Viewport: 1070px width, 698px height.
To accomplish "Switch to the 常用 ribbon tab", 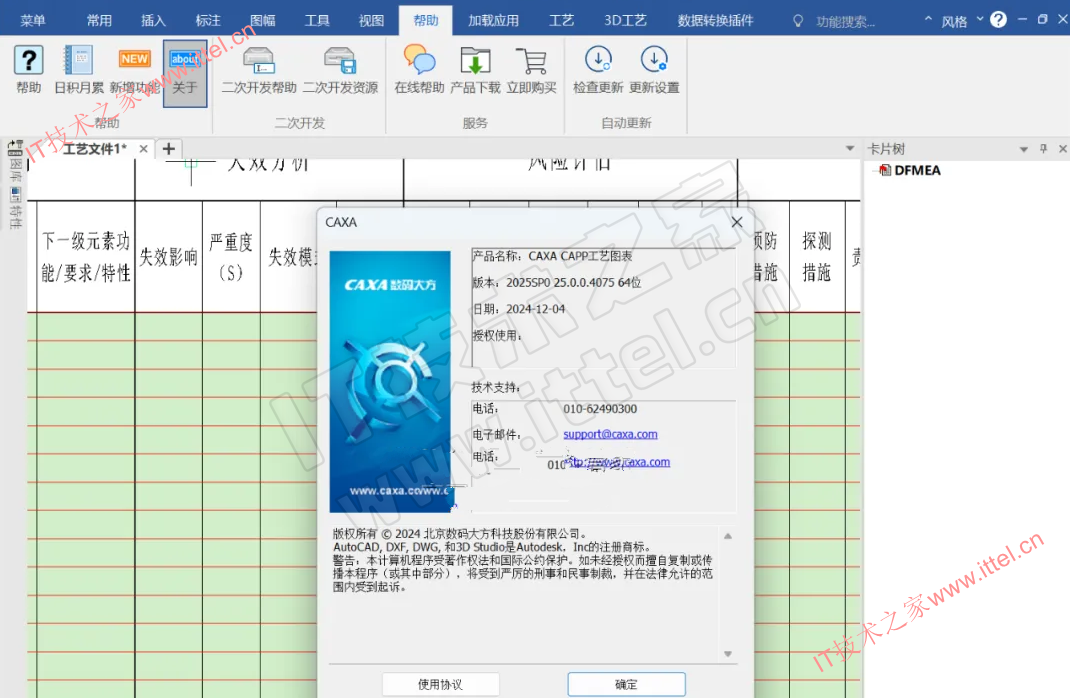I will 99,20.
